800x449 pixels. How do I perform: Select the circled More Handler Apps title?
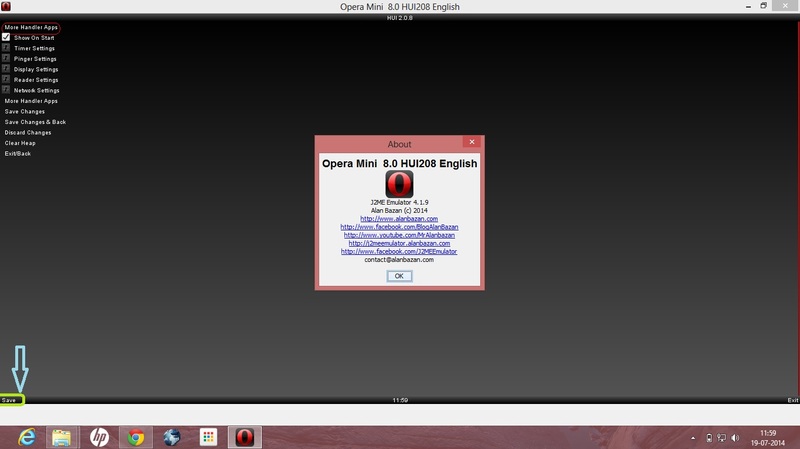[x=31, y=28]
